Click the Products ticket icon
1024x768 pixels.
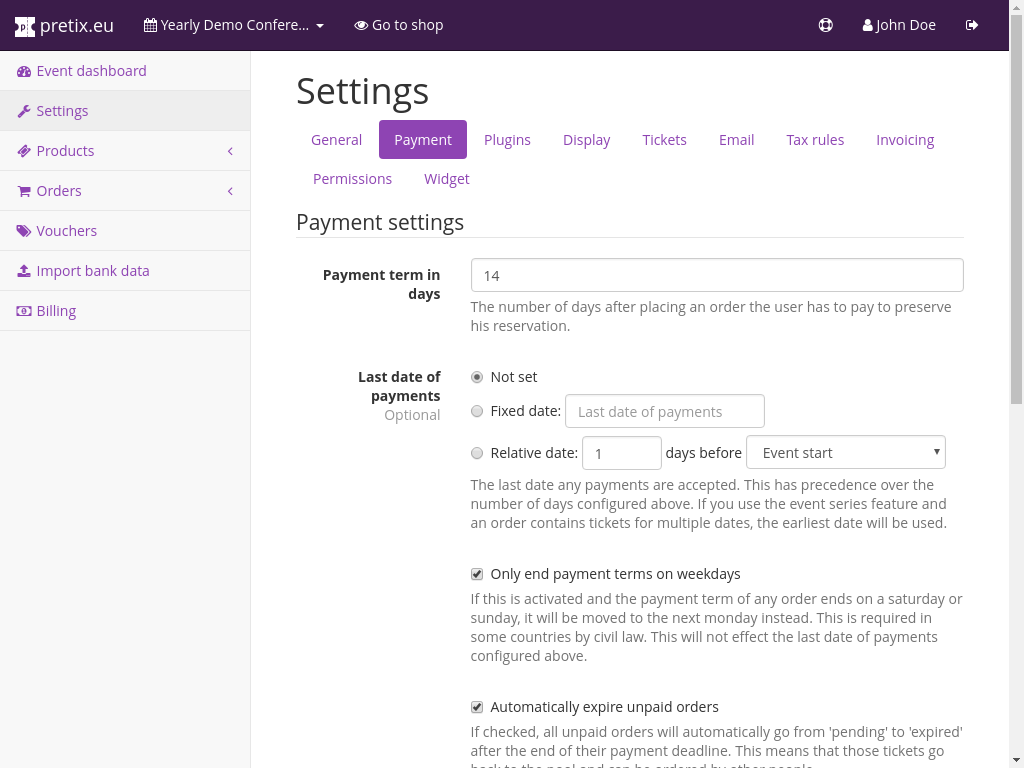(x=24, y=151)
